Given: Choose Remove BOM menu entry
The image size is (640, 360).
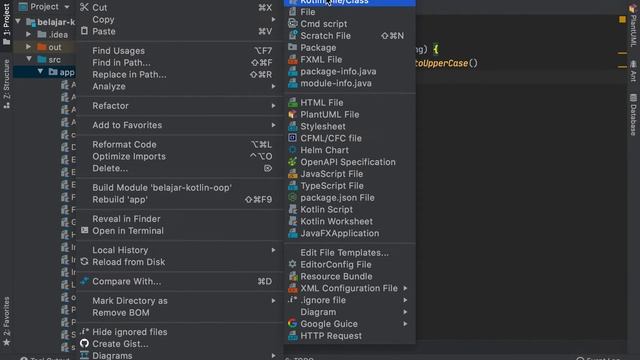Looking at the screenshot, I should tap(179, 313).
